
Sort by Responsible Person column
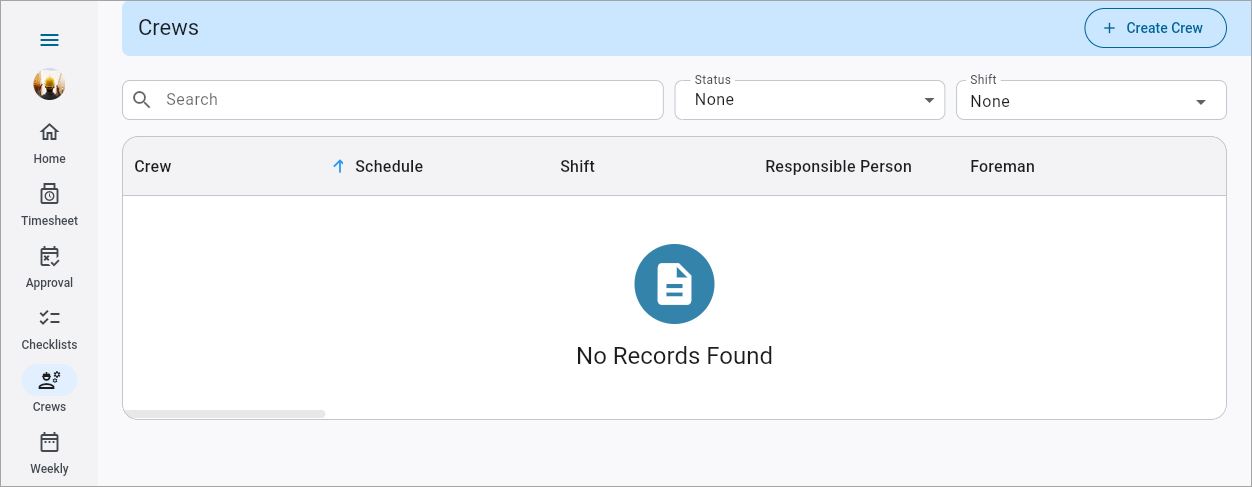[x=838, y=166]
